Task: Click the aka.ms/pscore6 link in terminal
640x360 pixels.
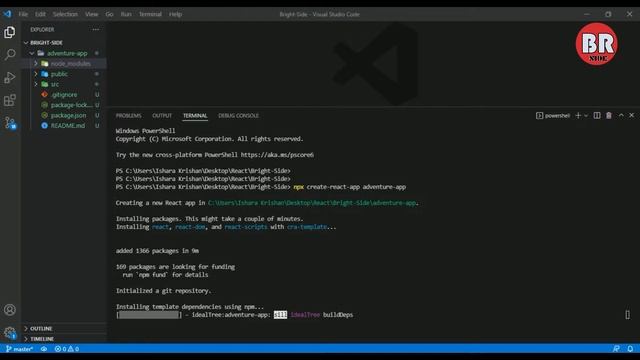Action: click(277, 155)
